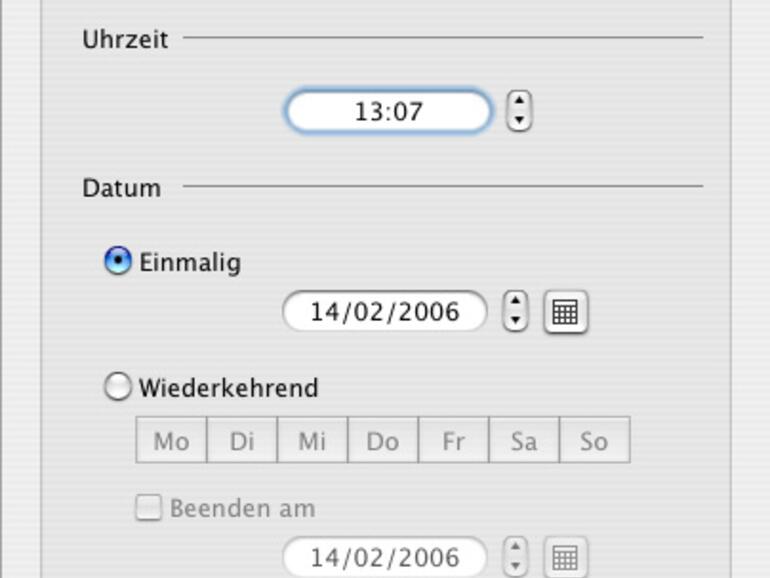The image size is (770, 578).
Task: Select the Wiederkehrend radio button
Action: tap(118, 387)
